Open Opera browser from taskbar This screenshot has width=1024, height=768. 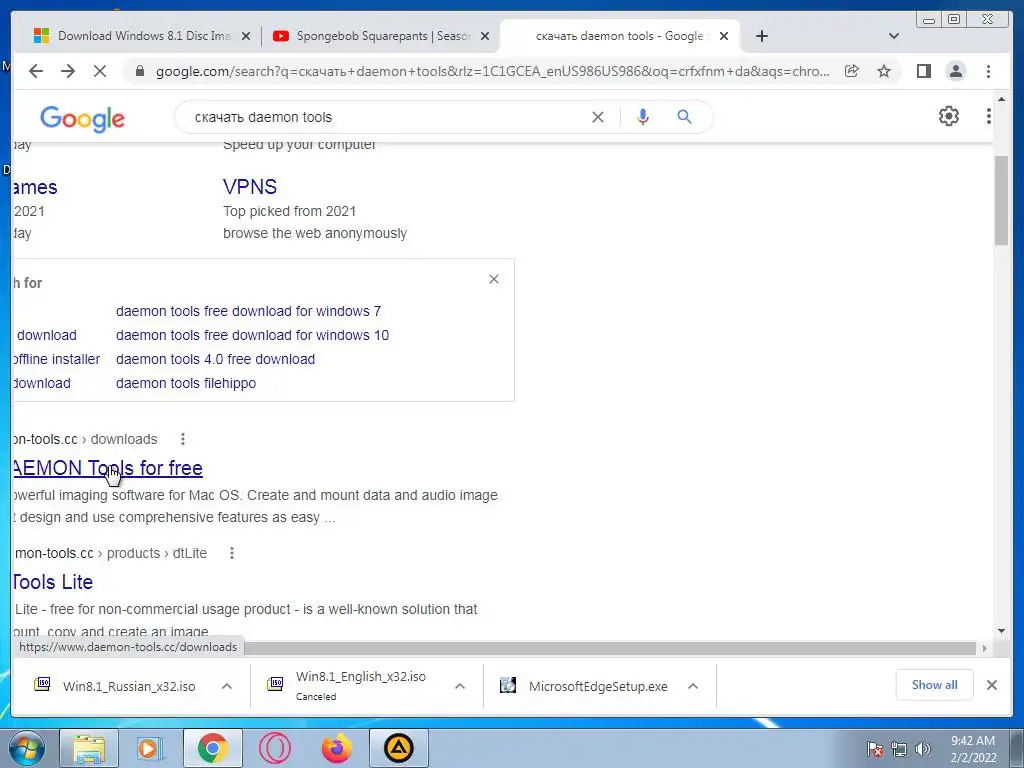tap(274, 748)
